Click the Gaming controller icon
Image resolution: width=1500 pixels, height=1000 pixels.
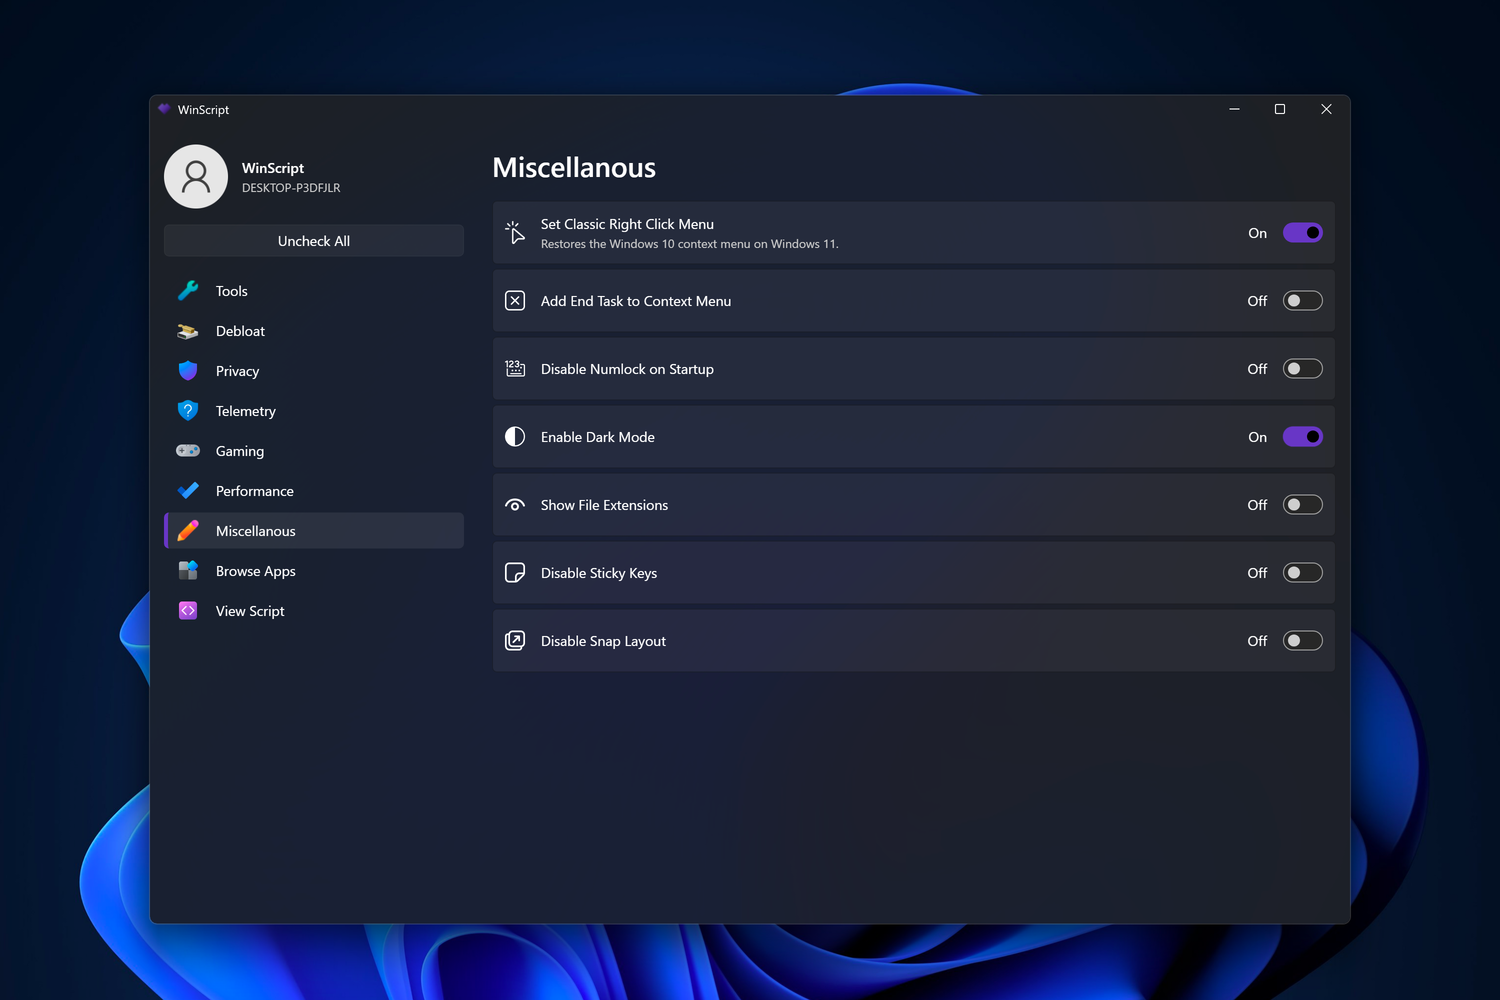pyautogui.click(x=188, y=451)
